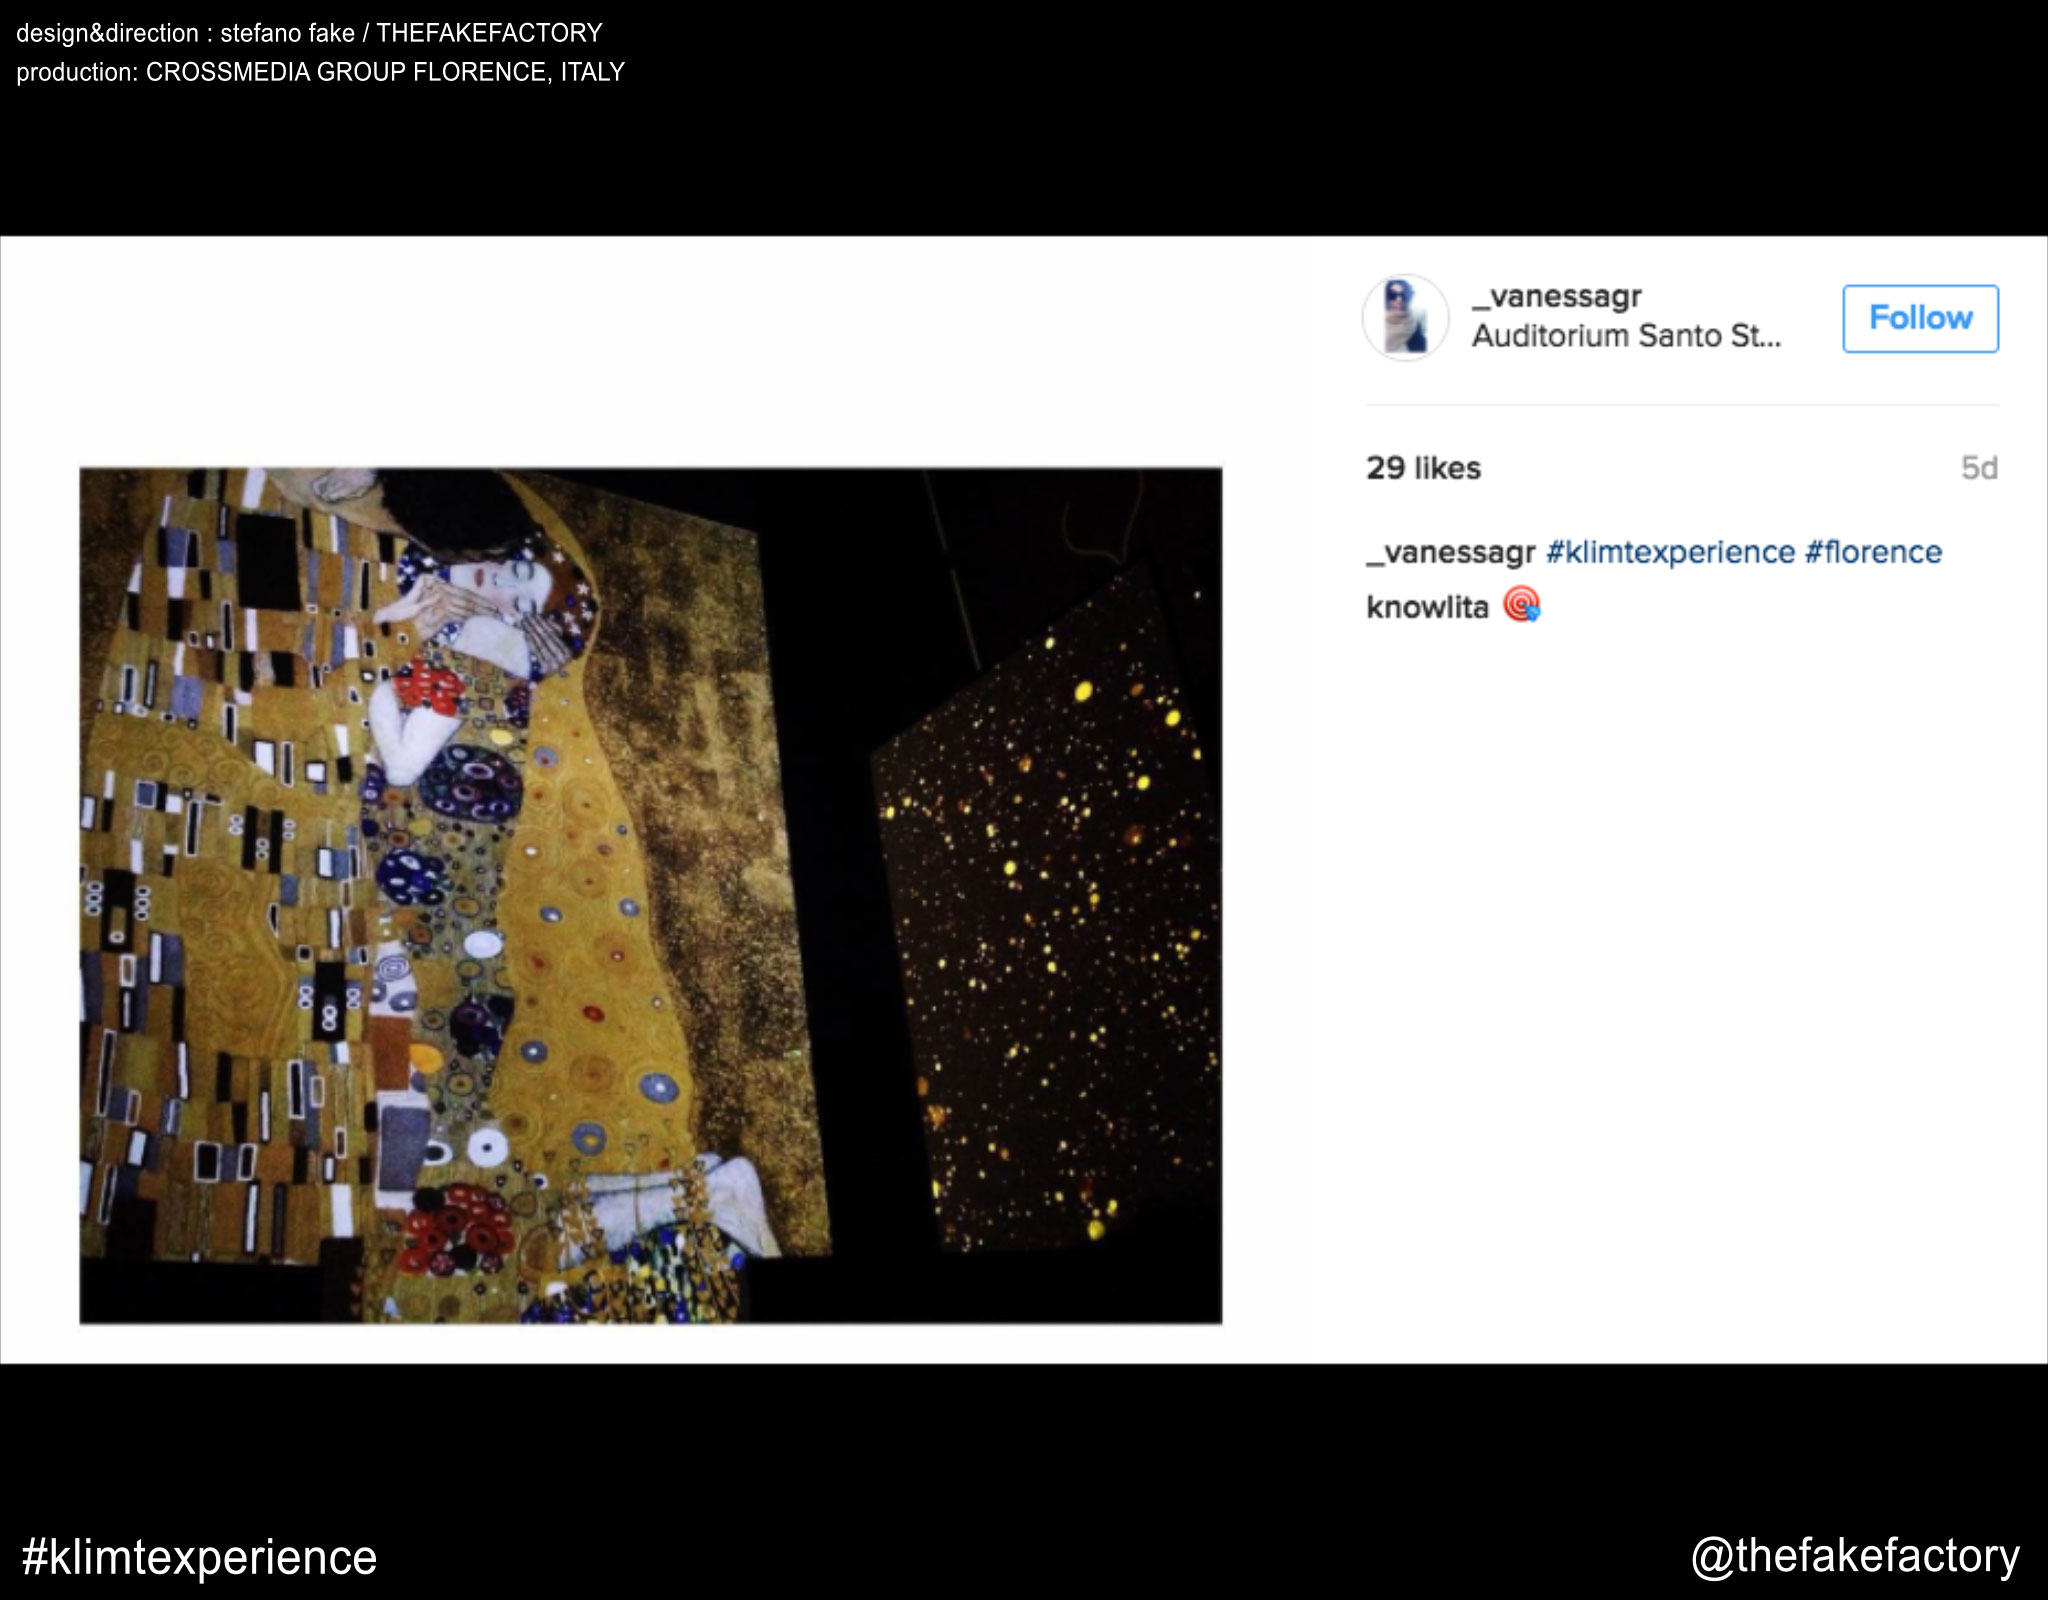Click the target emoji in knowlita's comment
Image resolution: width=2048 pixels, height=1600 pixels.
(1522, 605)
